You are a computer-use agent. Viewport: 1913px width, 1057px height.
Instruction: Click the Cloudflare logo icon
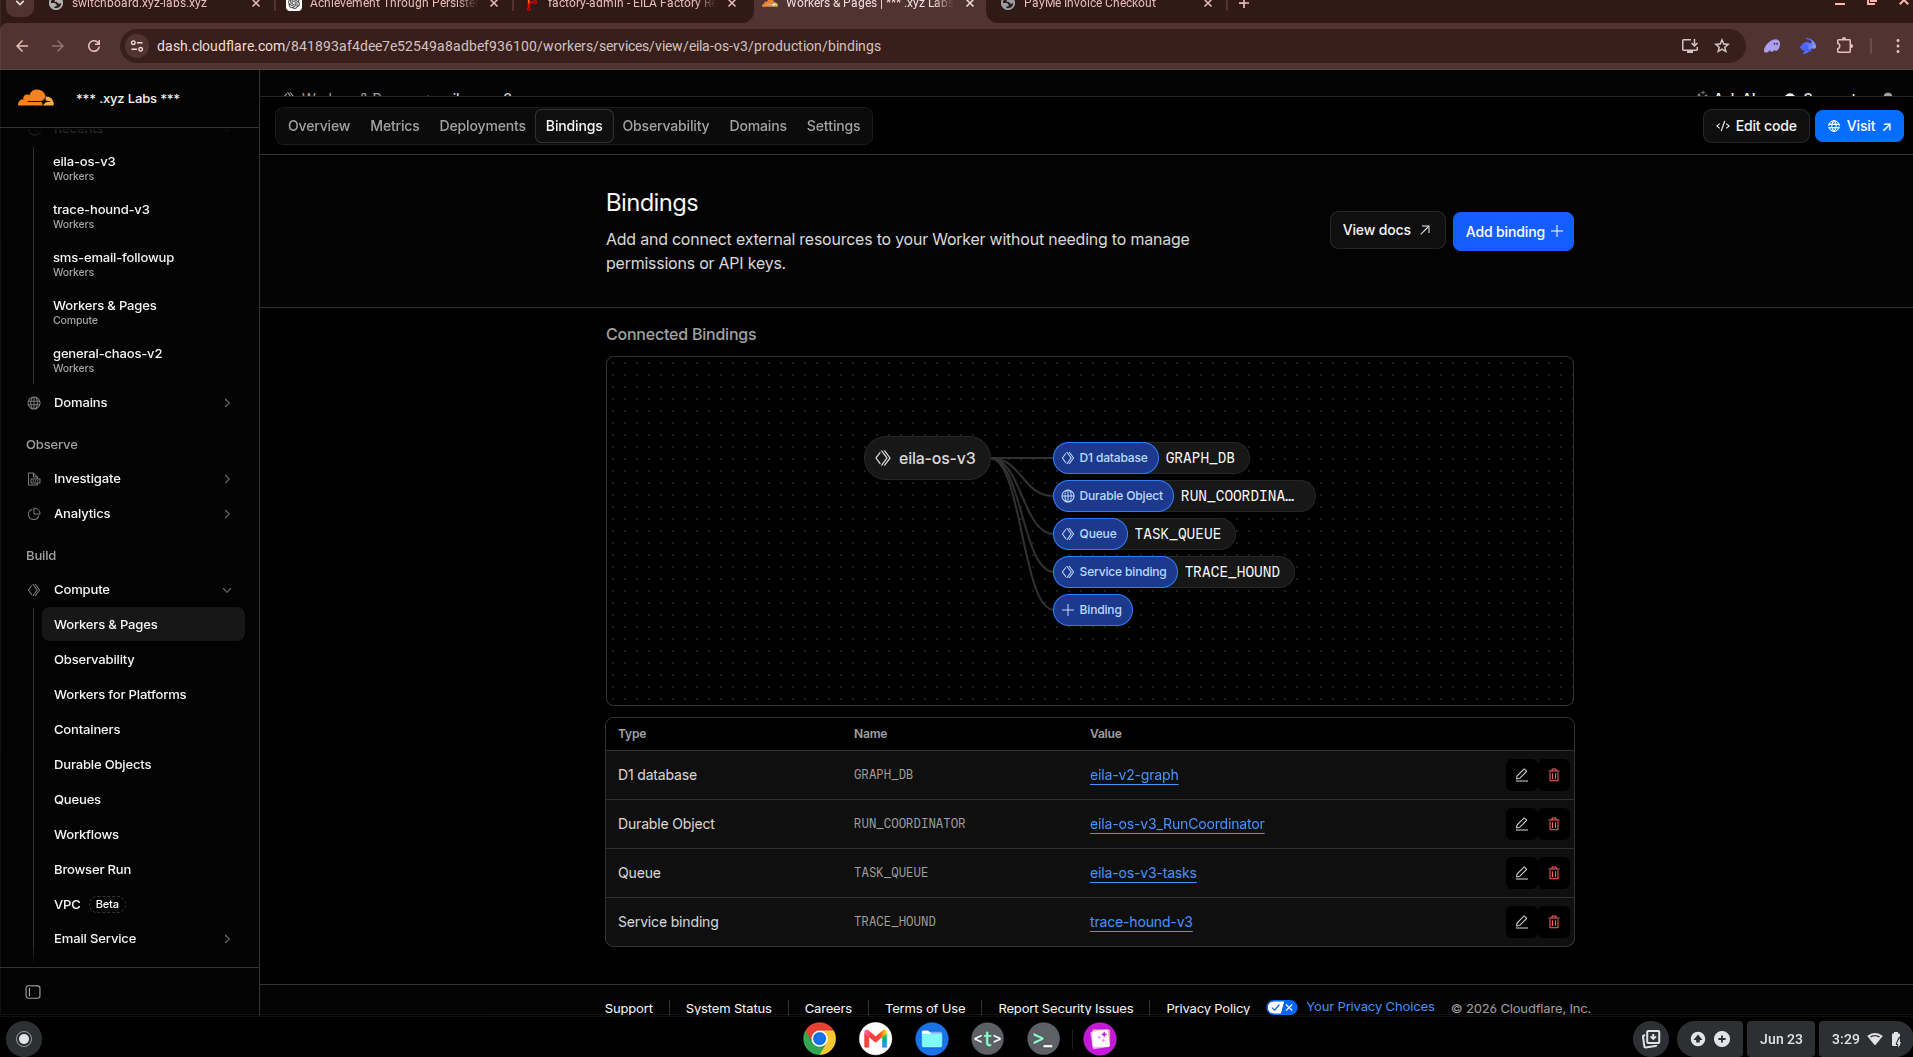[x=36, y=98]
